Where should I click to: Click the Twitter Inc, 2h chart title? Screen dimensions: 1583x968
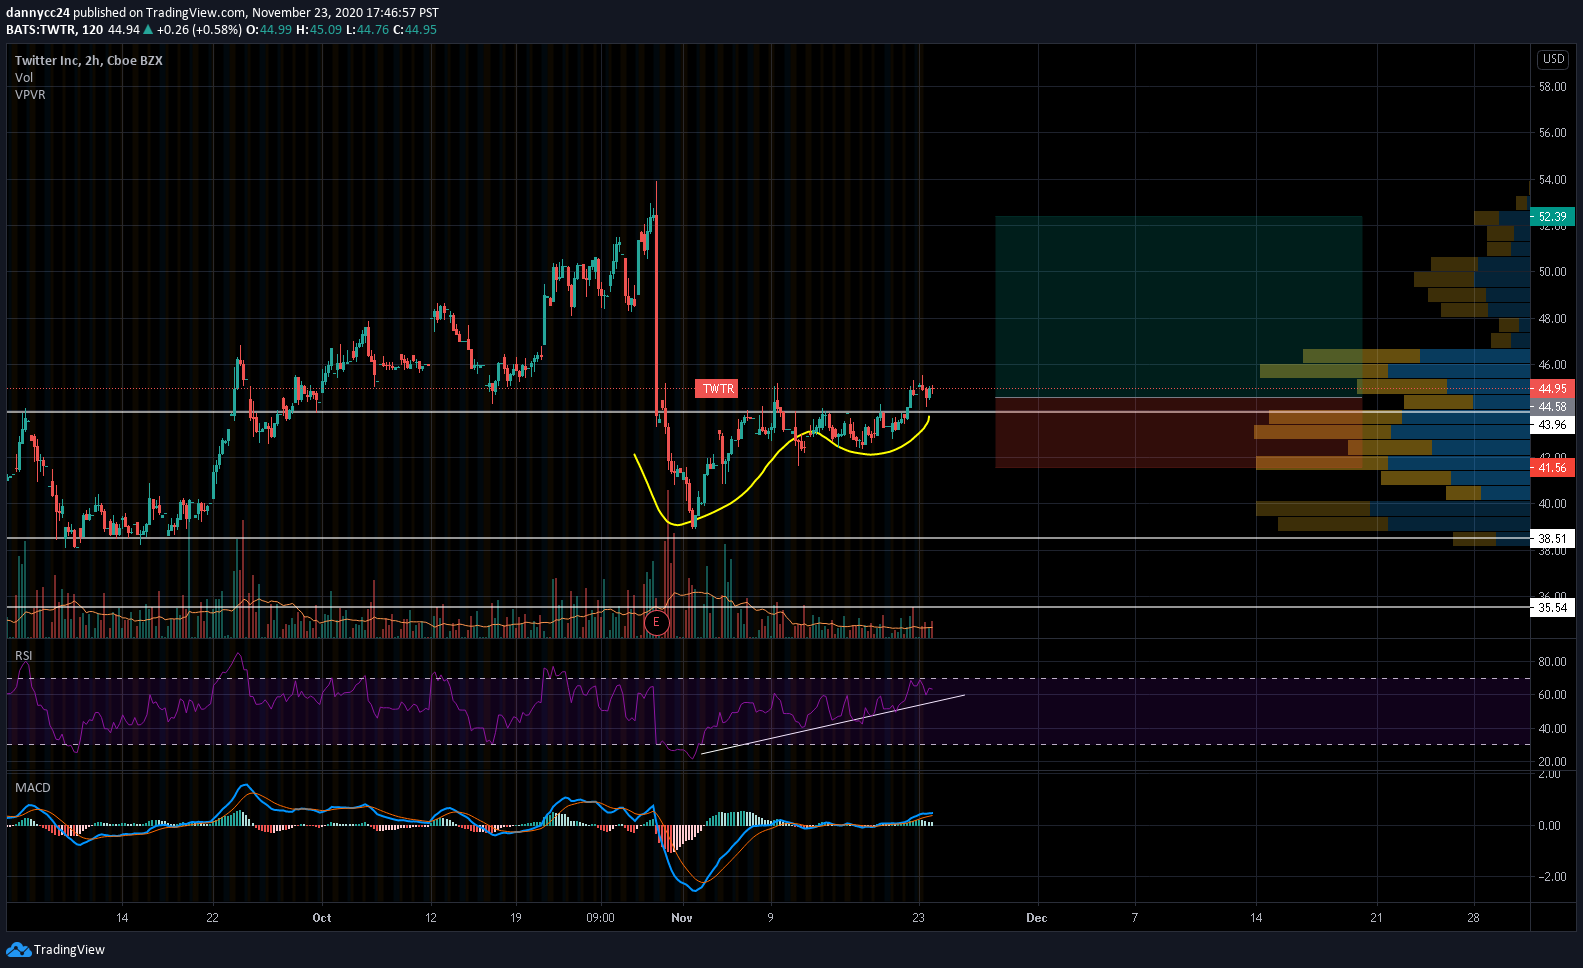click(x=89, y=60)
